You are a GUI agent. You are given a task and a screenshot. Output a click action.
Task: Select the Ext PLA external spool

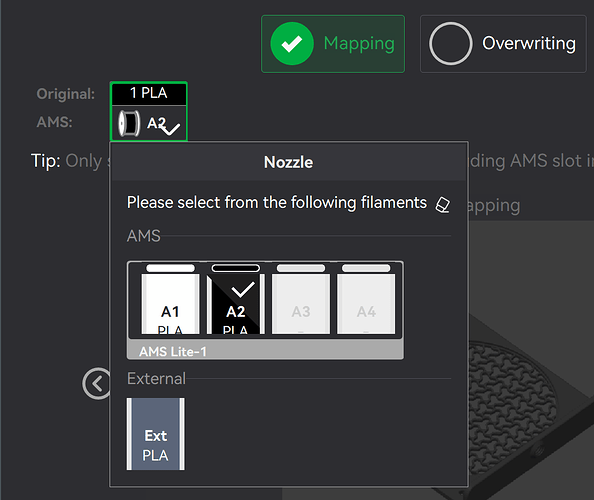tap(156, 434)
